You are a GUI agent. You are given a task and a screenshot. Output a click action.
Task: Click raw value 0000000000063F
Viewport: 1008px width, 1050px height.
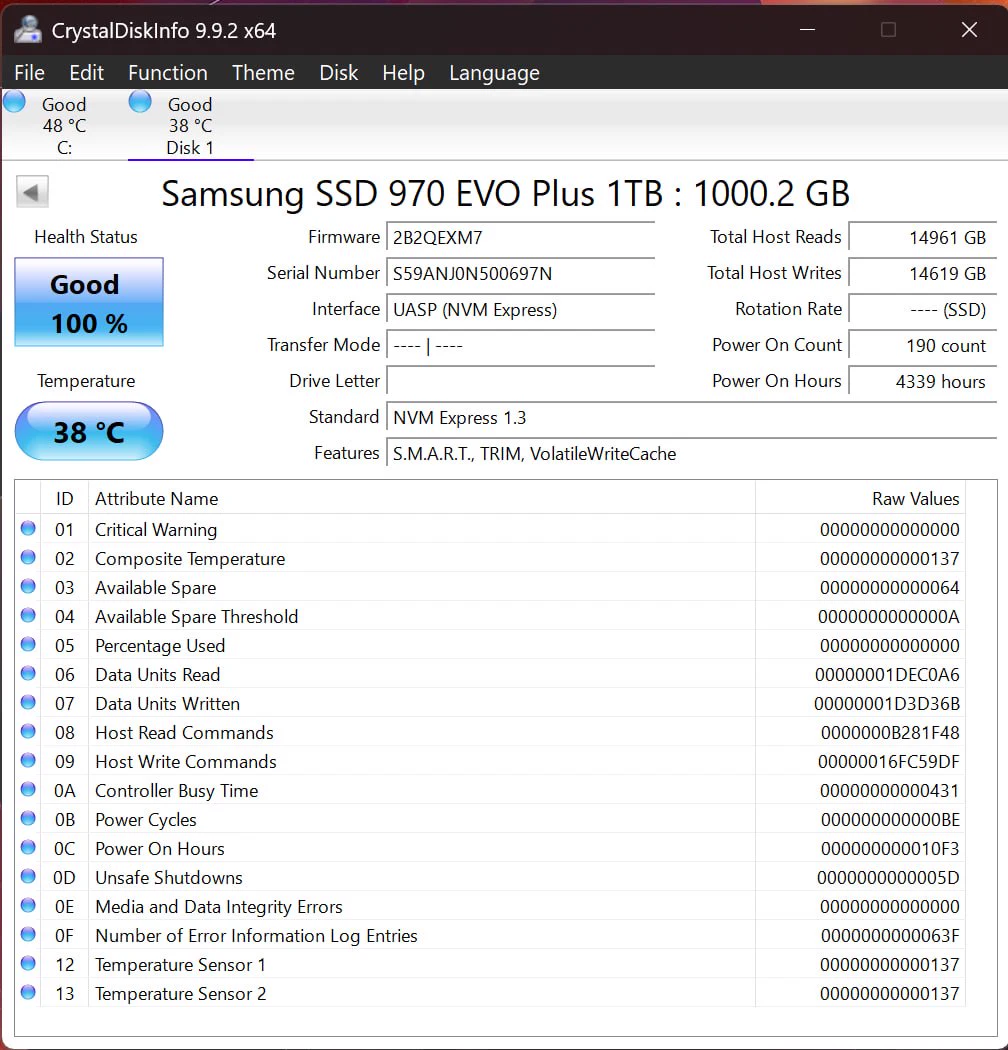pos(890,936)
